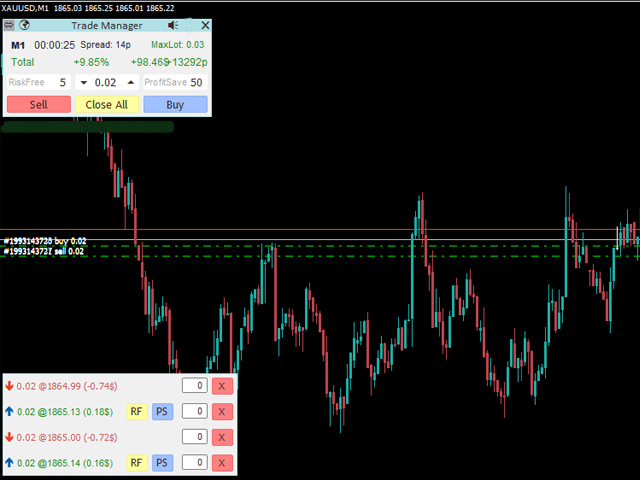Viewport: 640px width, 480px height.
Task: Click RF for the 1865.14 buy order
Action: (136, 463)
